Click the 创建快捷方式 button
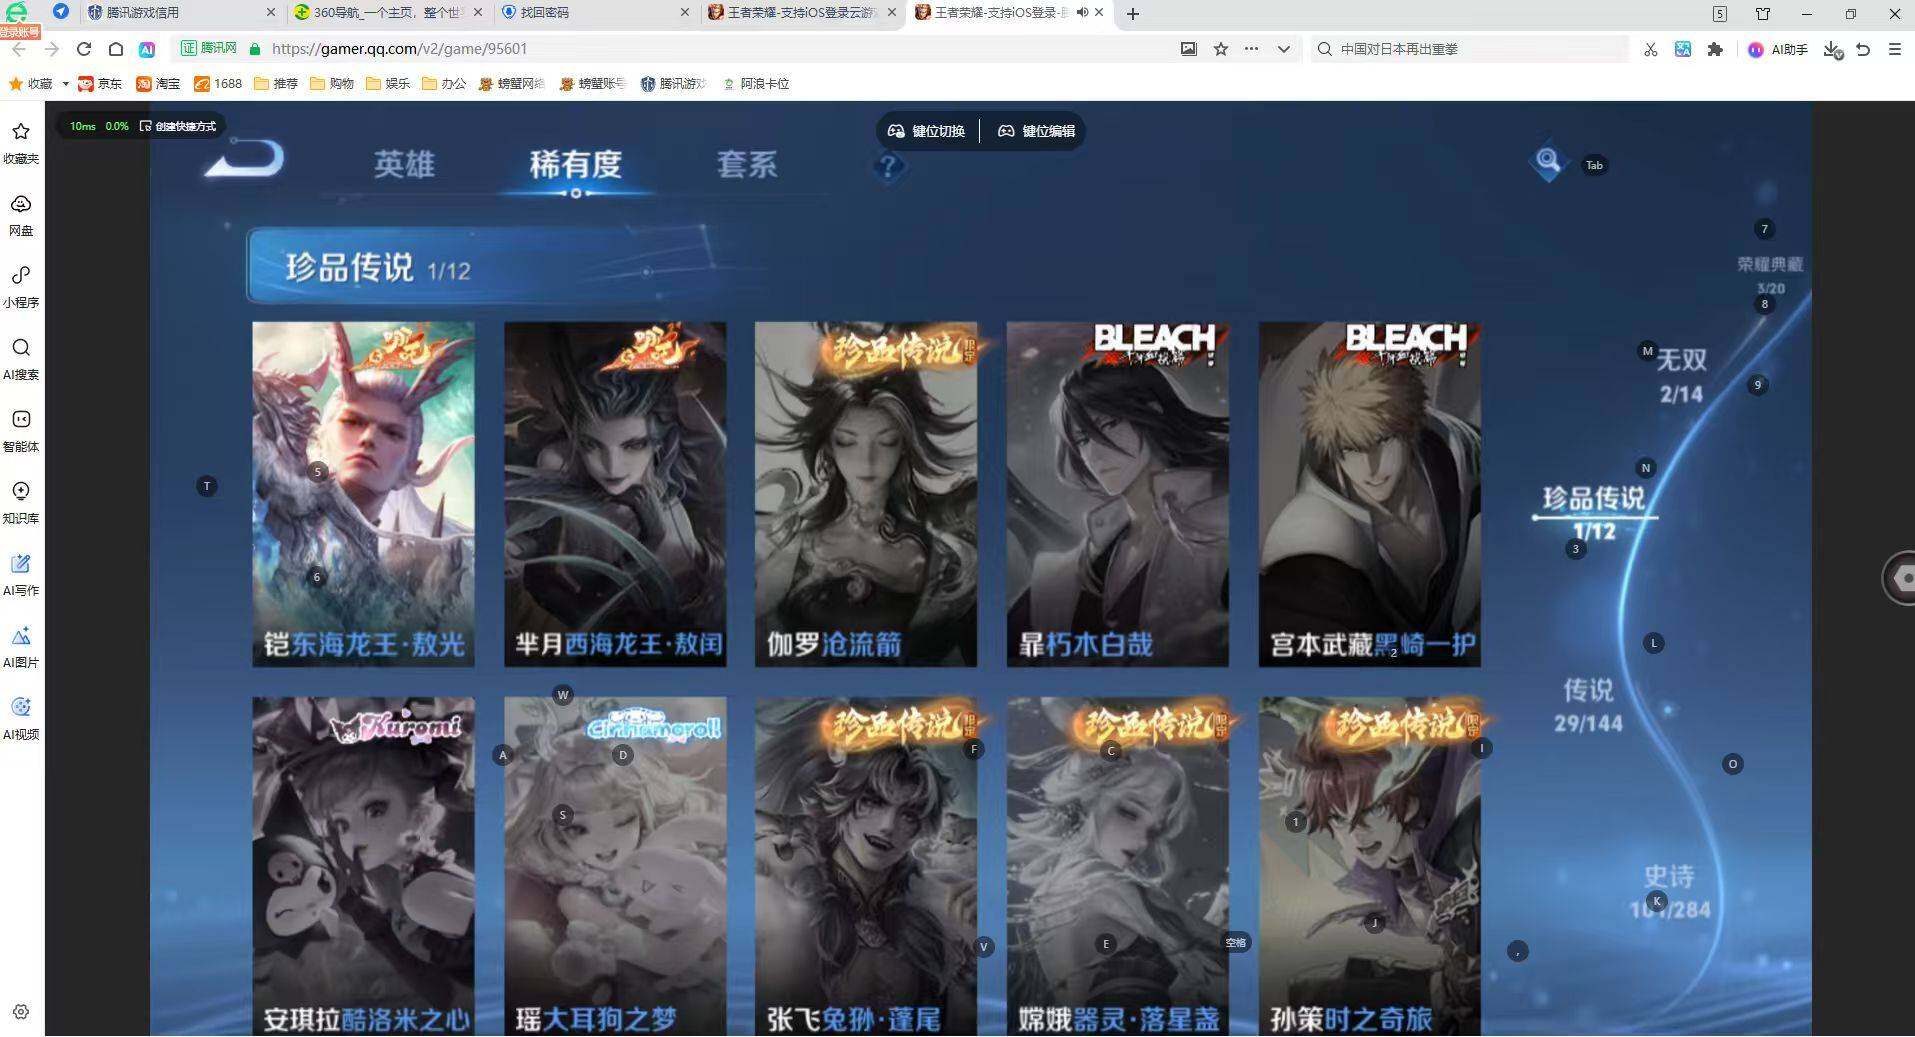 coord(178,126)
